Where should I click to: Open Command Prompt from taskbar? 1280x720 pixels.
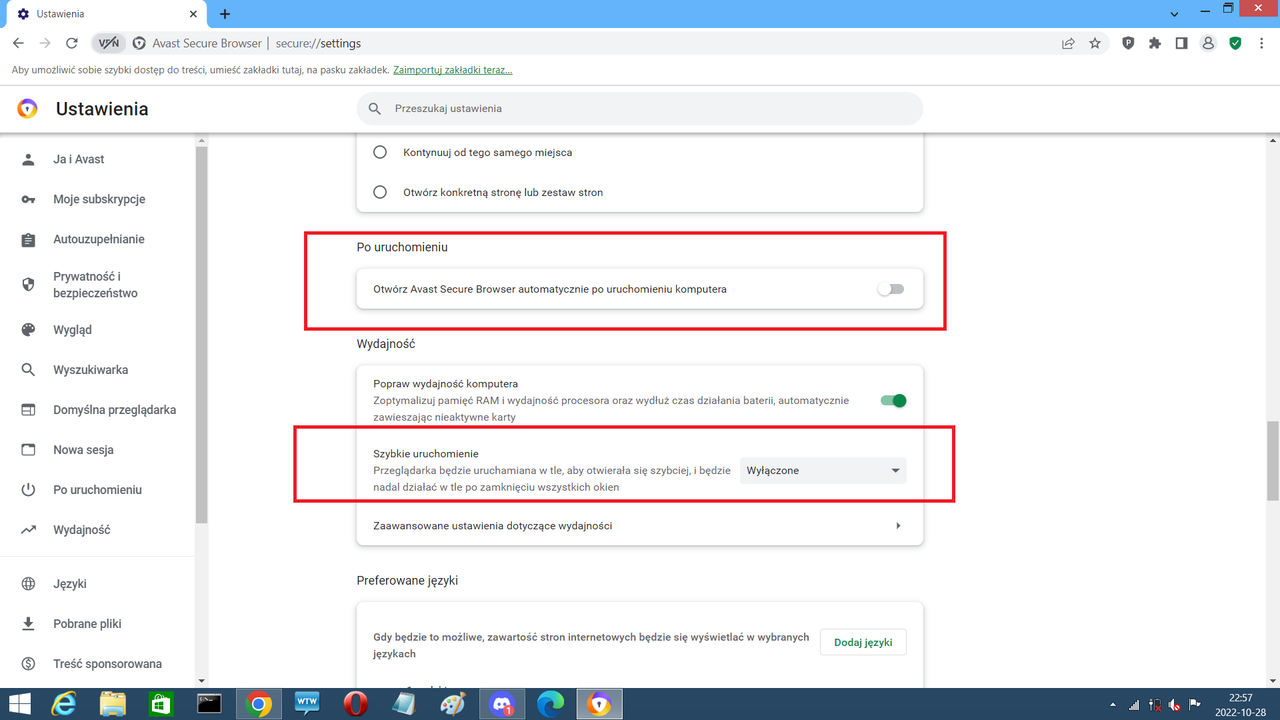point(209,704)
